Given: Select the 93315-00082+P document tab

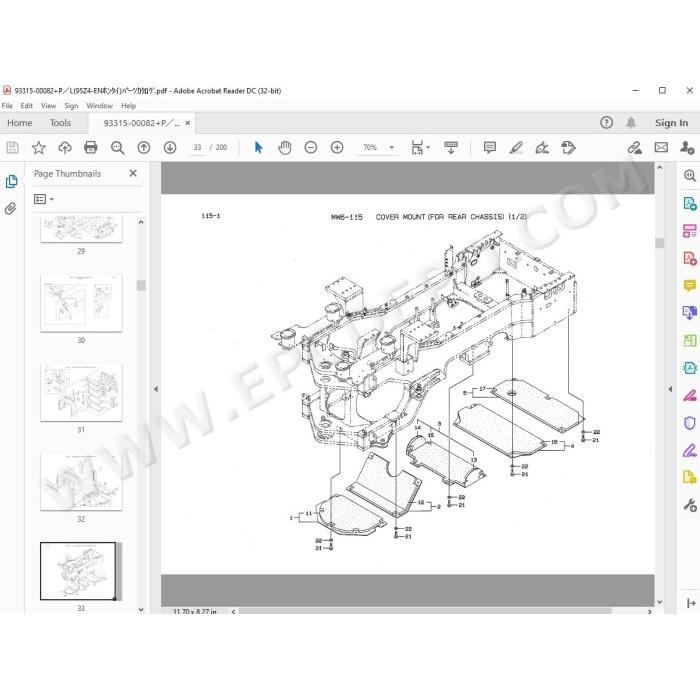Looking at the screenshot, I should pyautogui.click(x=141, y=123).
